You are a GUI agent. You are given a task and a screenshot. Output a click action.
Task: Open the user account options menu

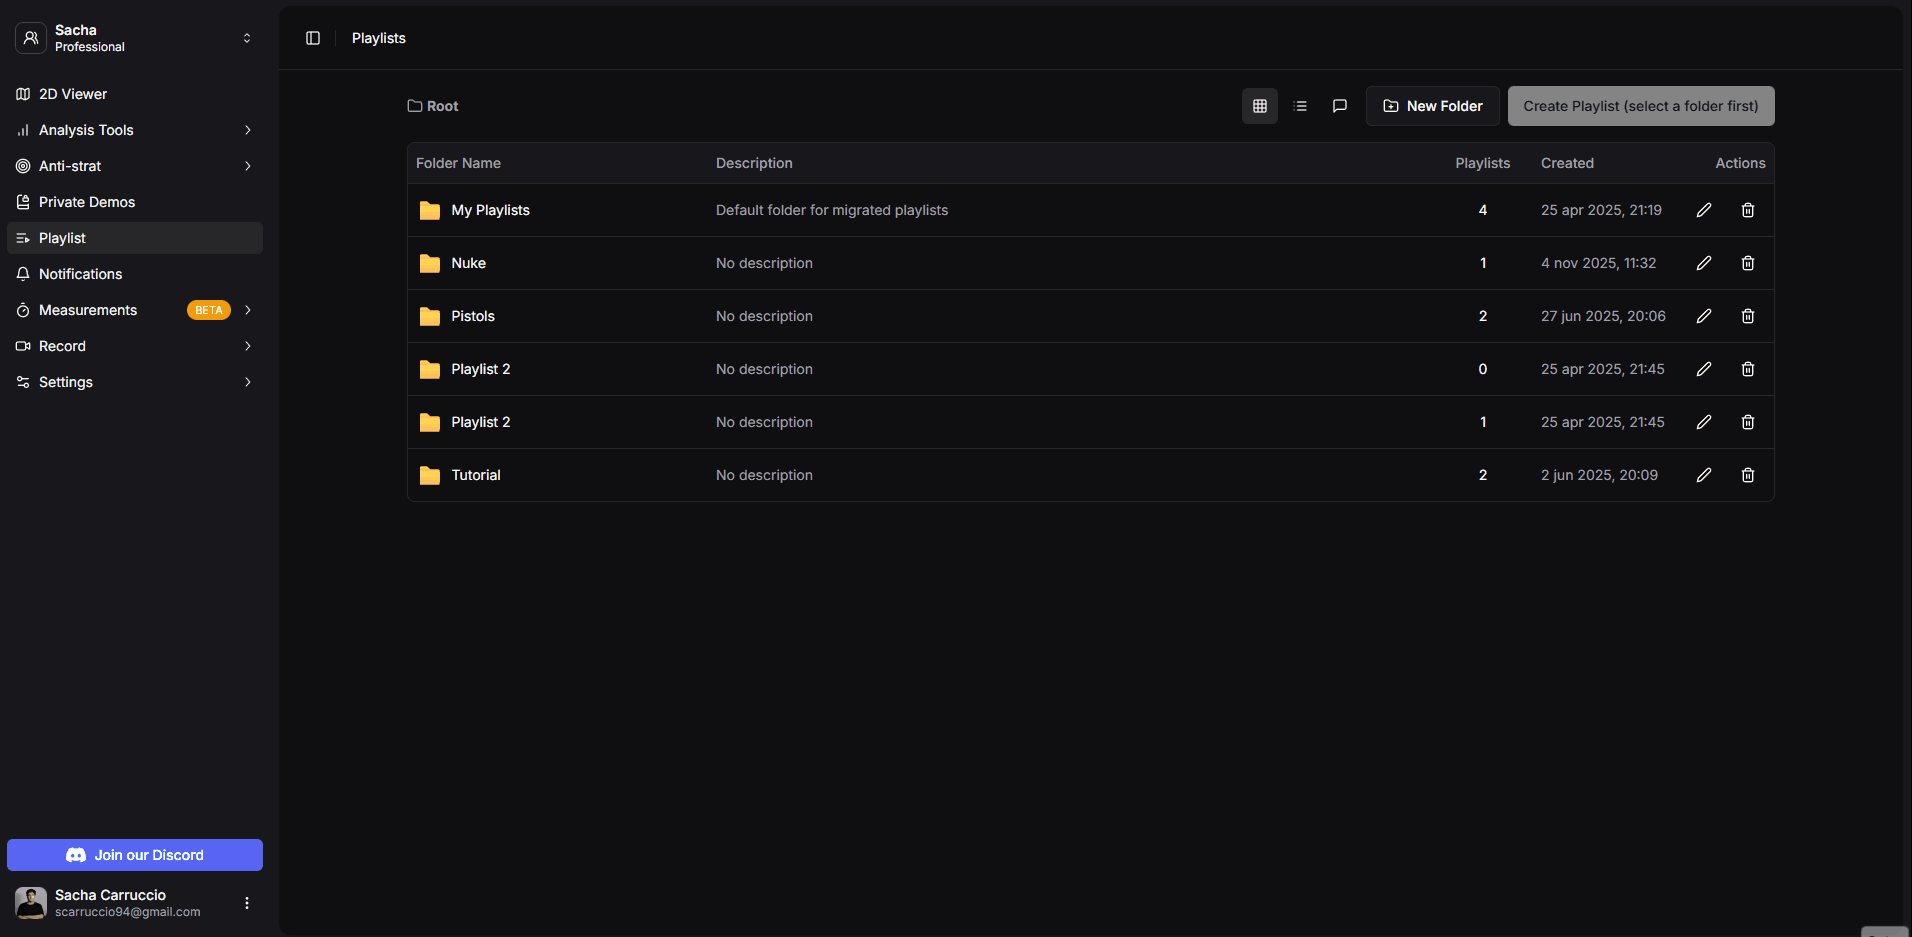(246, 902)
